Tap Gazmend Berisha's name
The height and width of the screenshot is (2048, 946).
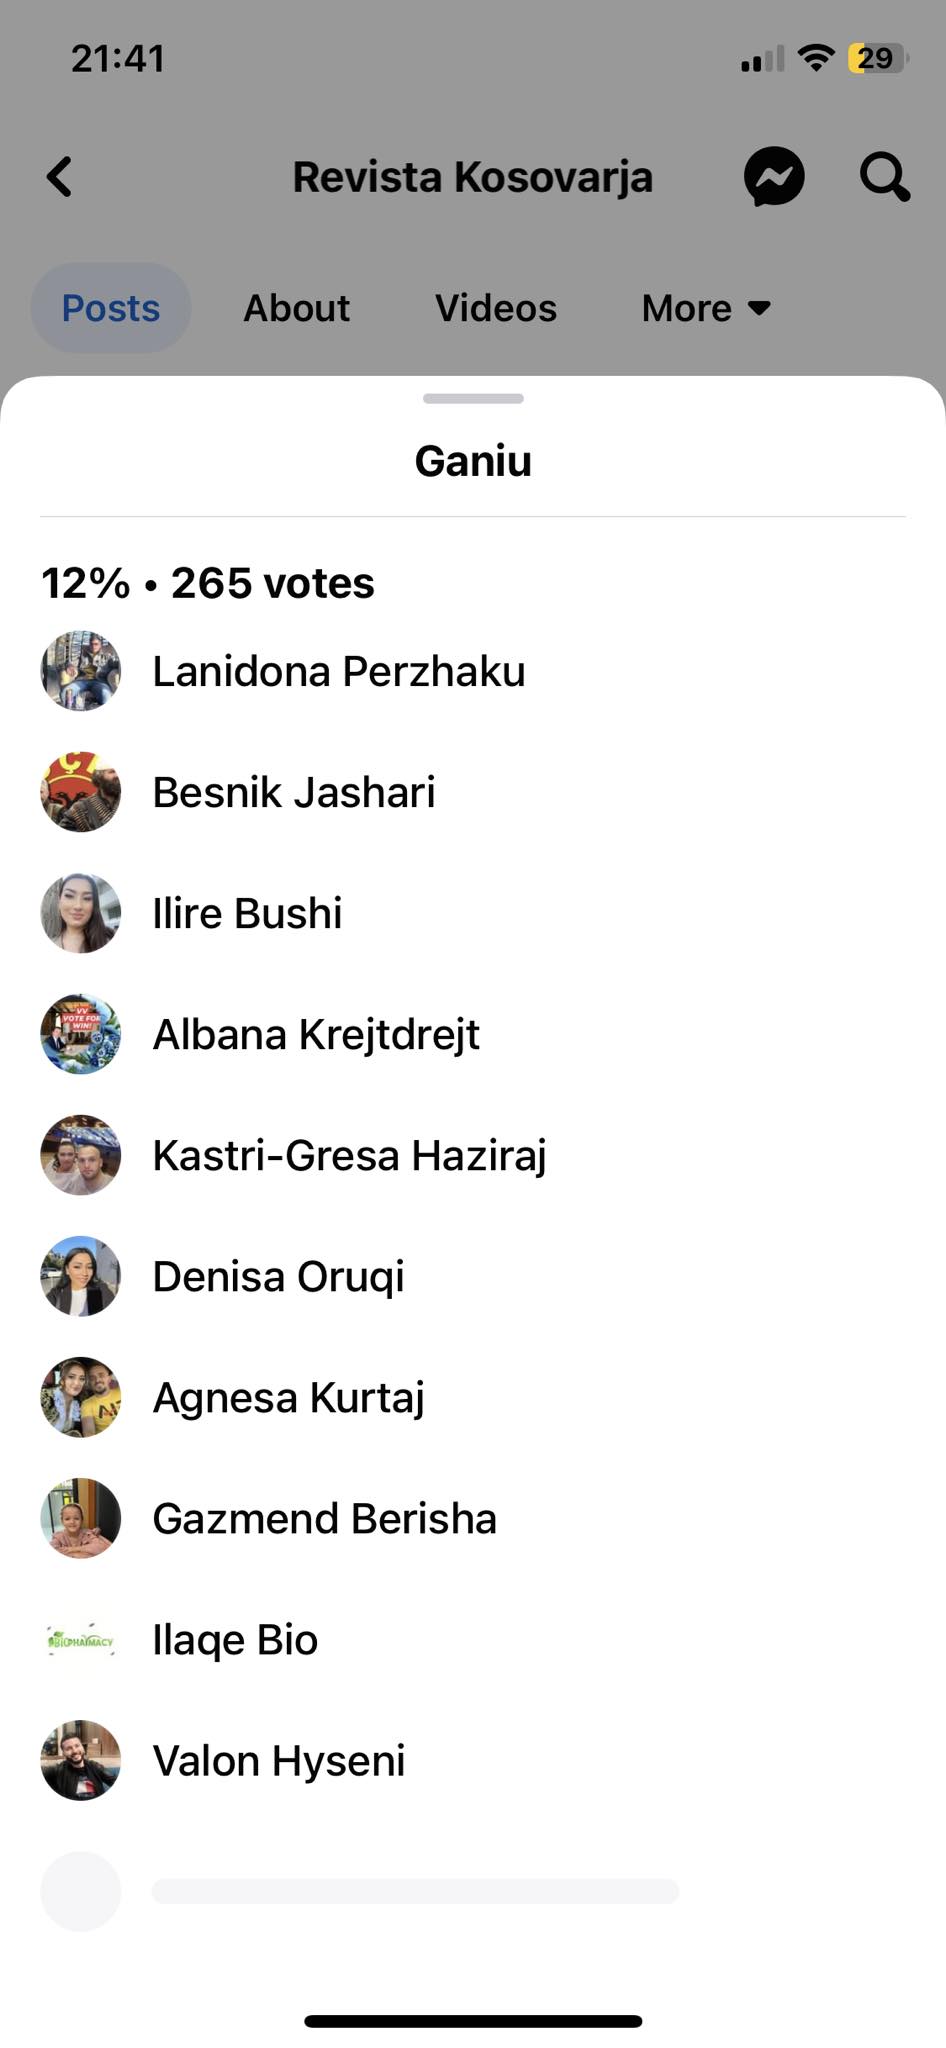coord(324,1518)
